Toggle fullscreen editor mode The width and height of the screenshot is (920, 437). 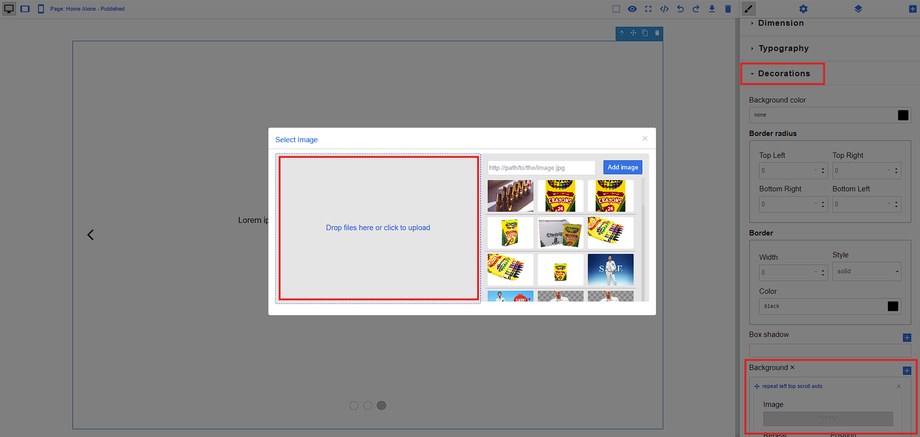[648, 9]
